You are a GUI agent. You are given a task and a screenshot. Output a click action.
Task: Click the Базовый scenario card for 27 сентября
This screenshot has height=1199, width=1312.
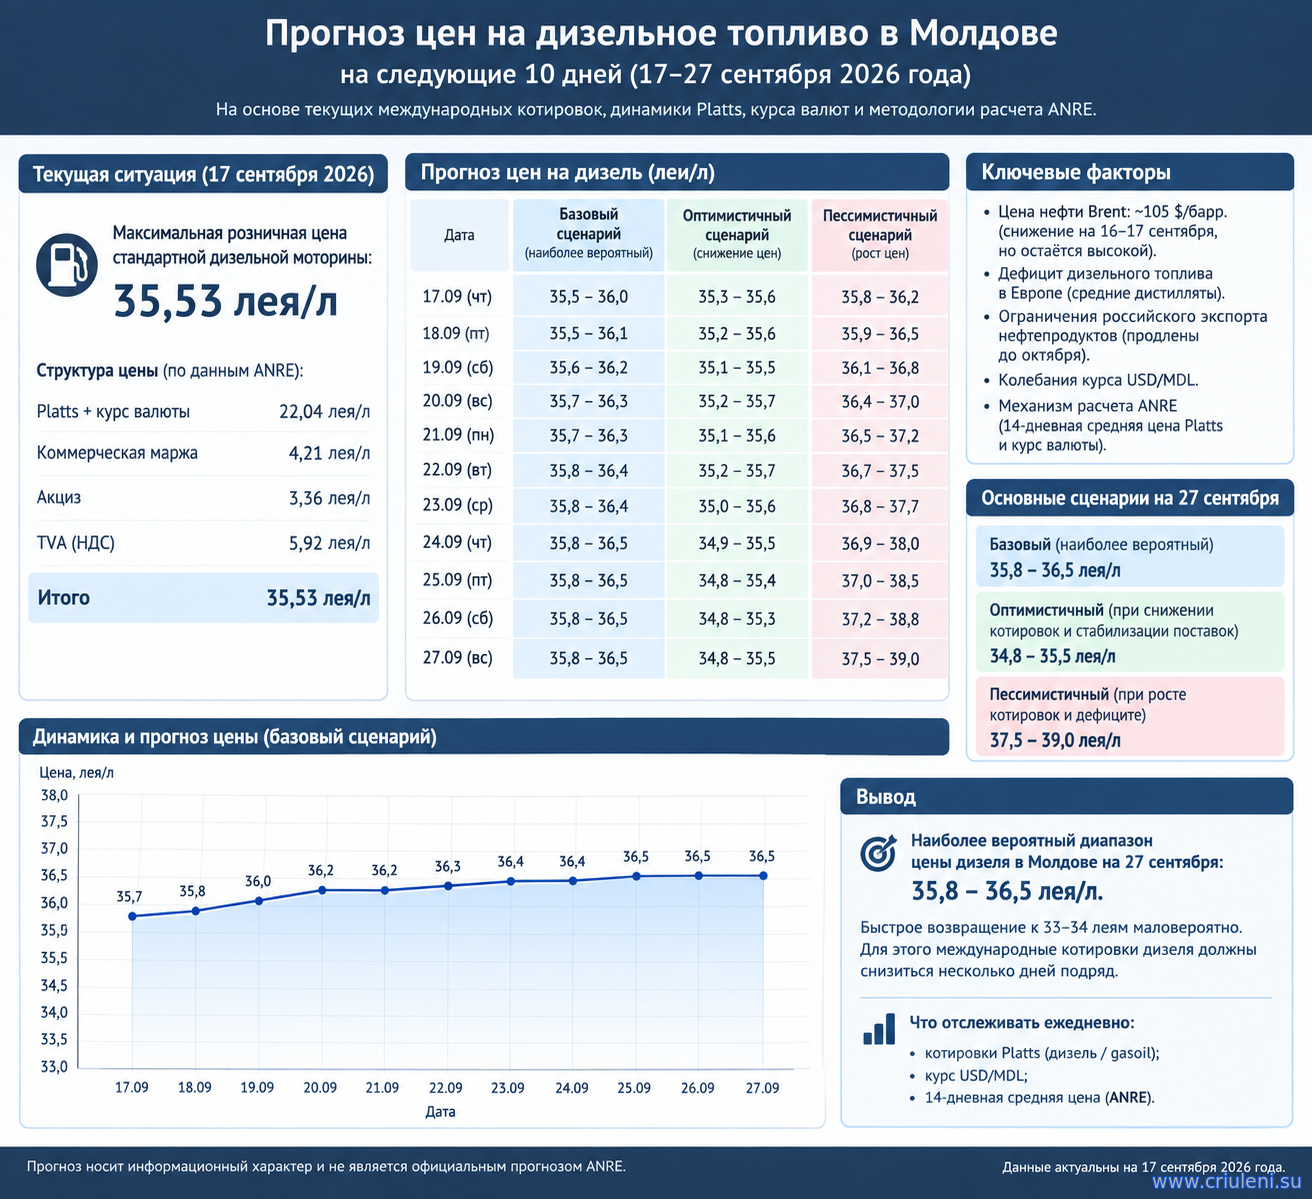pos(1130,557)
